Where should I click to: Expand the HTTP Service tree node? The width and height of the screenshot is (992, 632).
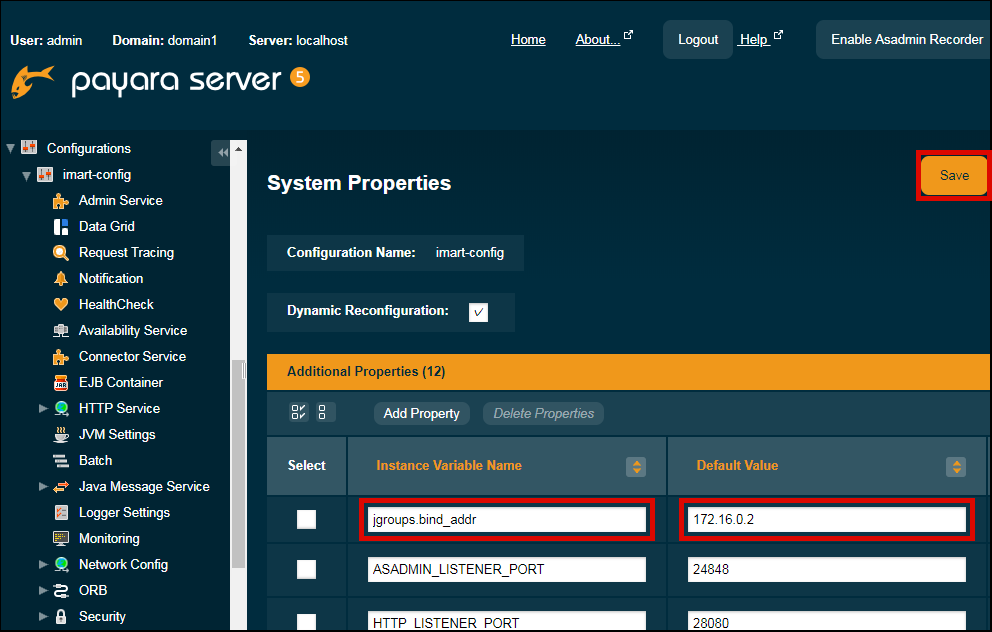pyautogui.click(x=43, y=409)
